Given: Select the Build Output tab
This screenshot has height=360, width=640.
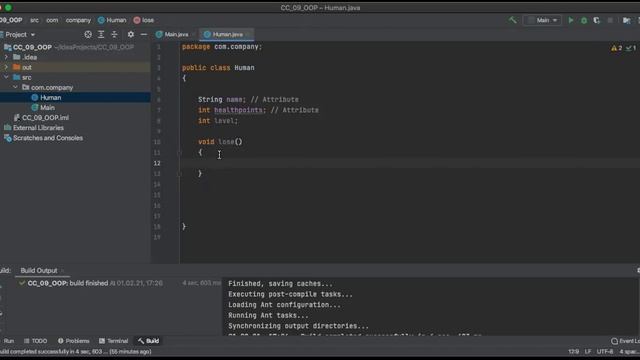Looking at the screenshot, I should point(39,271).
